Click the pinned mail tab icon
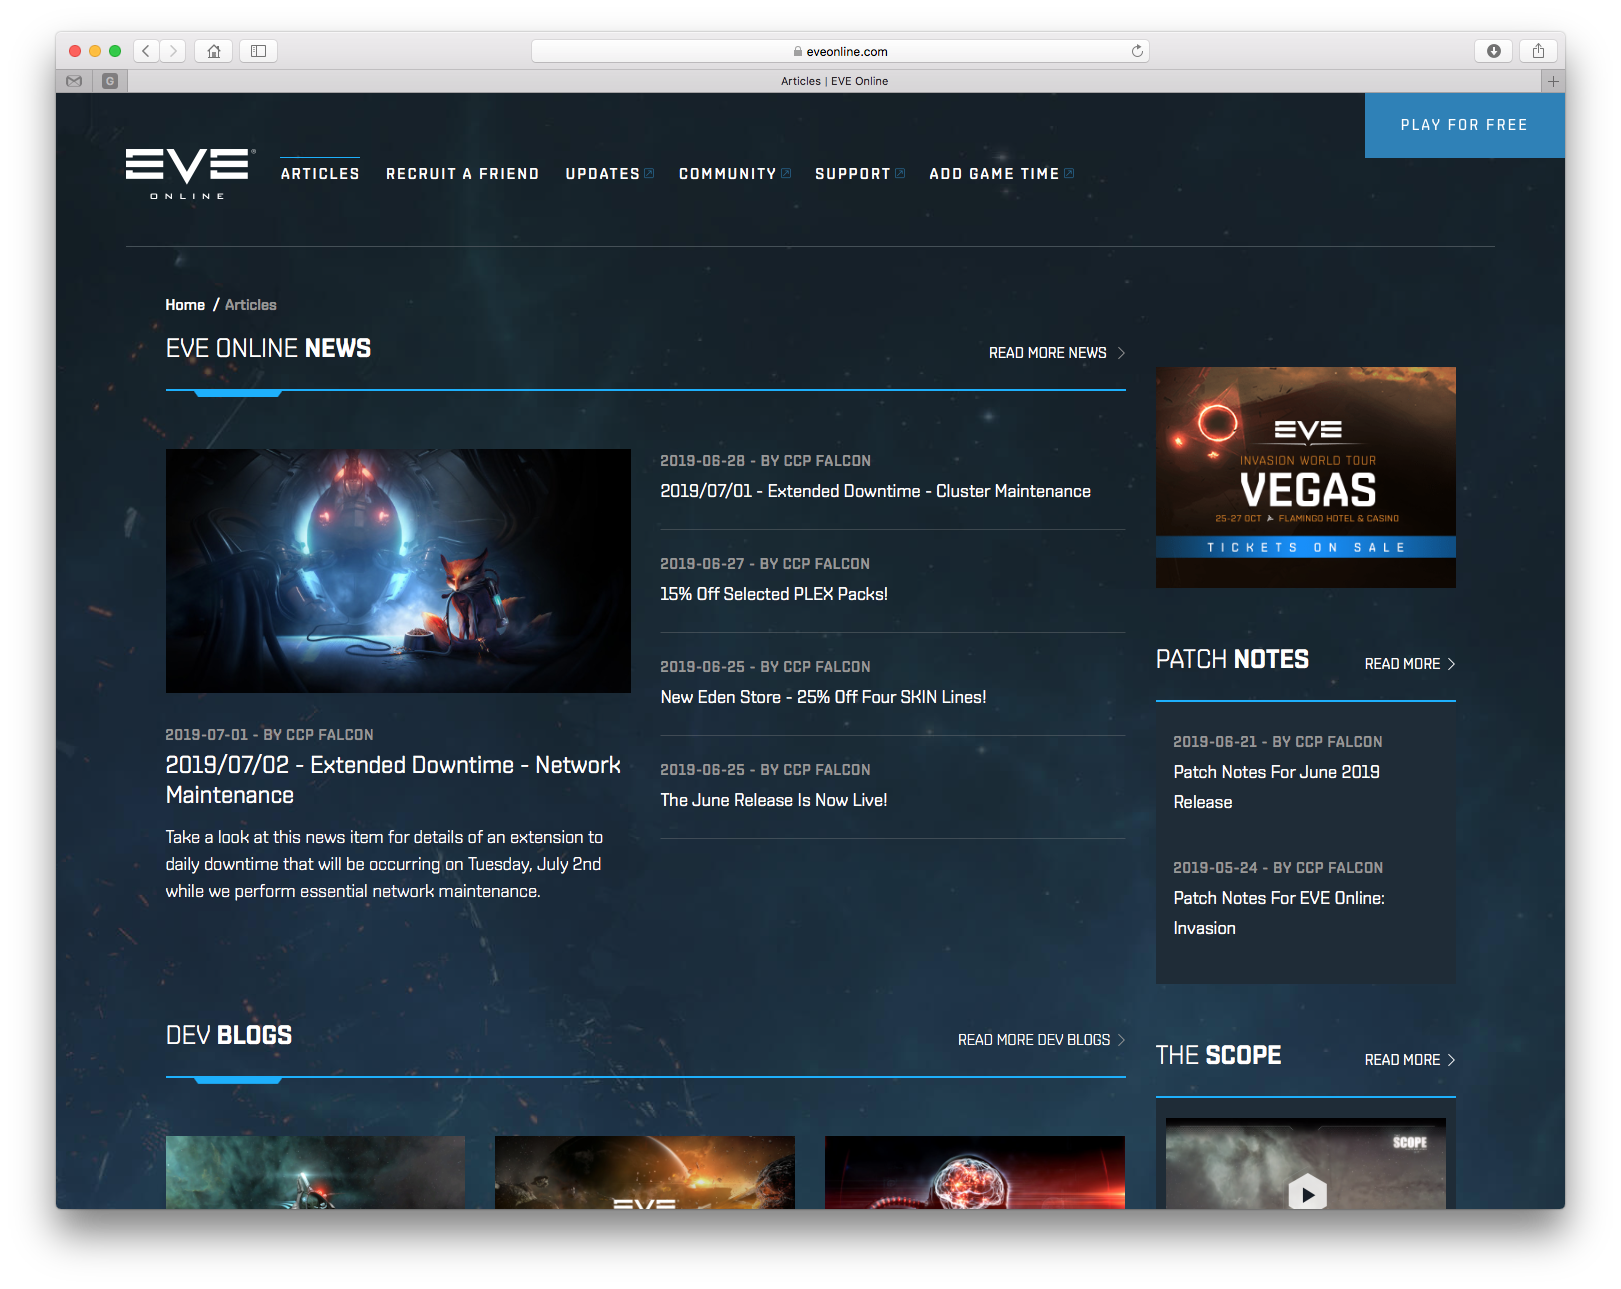Screen dimensions: 1621x1289 pos(74,81)
